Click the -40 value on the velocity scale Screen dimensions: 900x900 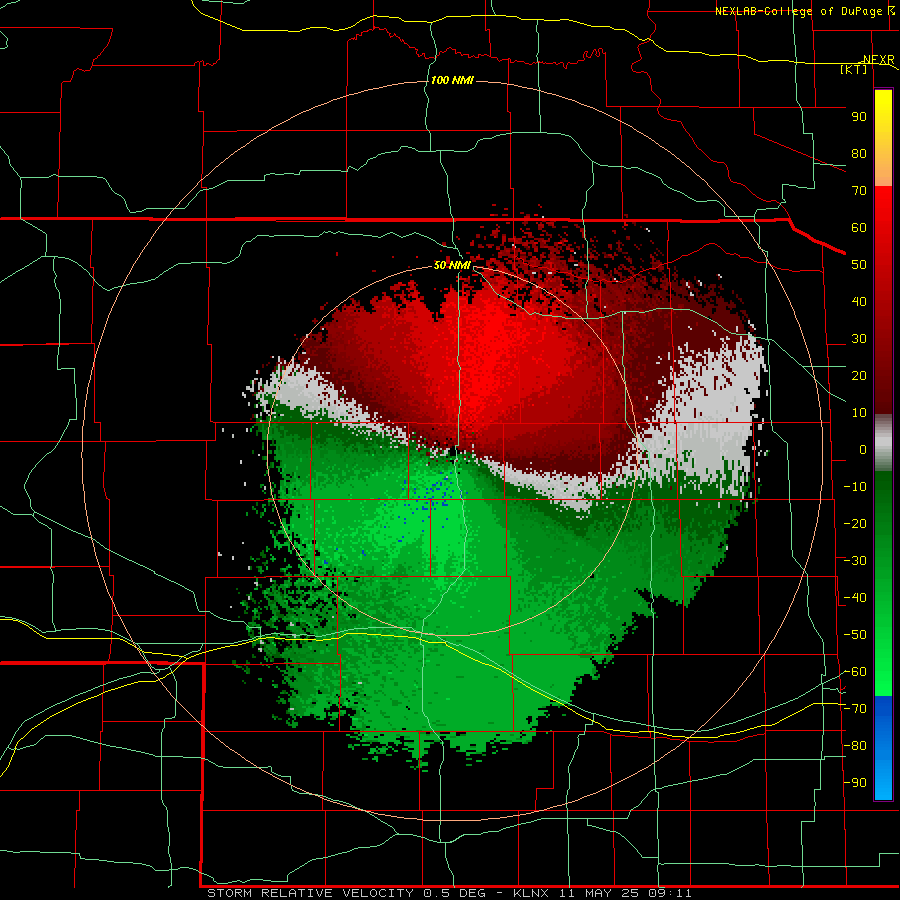coord(855,598)
